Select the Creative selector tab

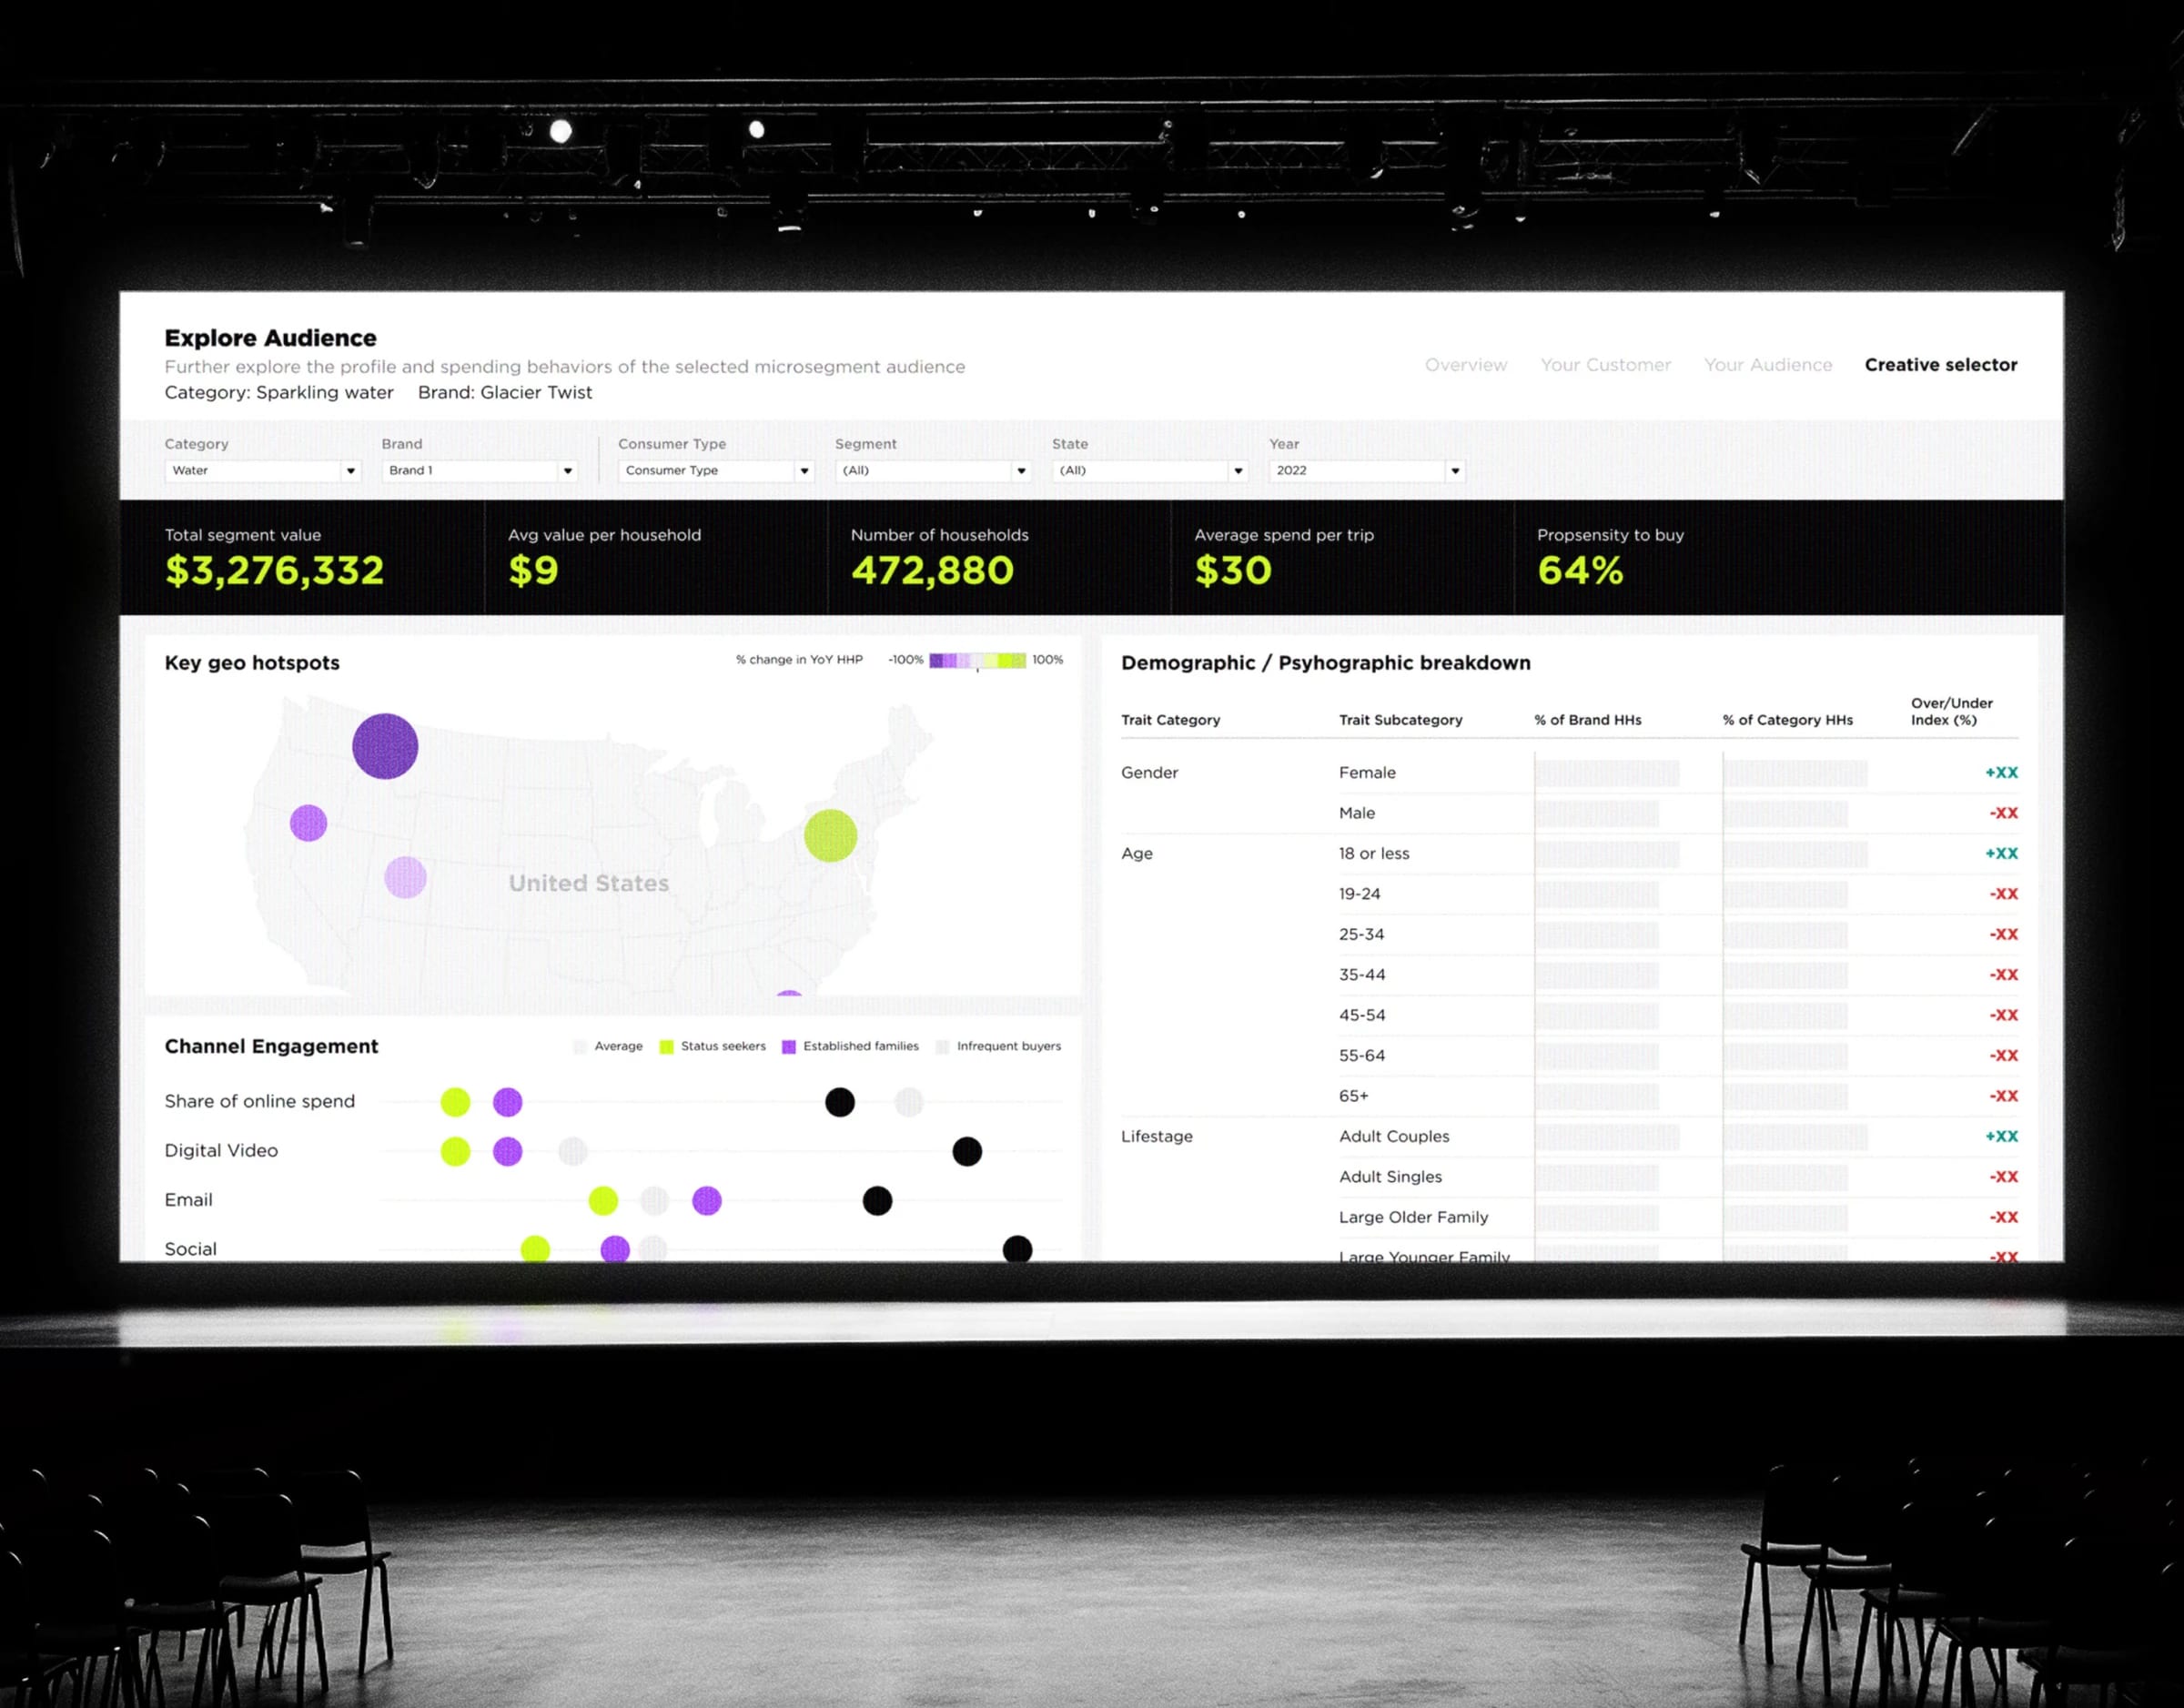click(1941, 365)
